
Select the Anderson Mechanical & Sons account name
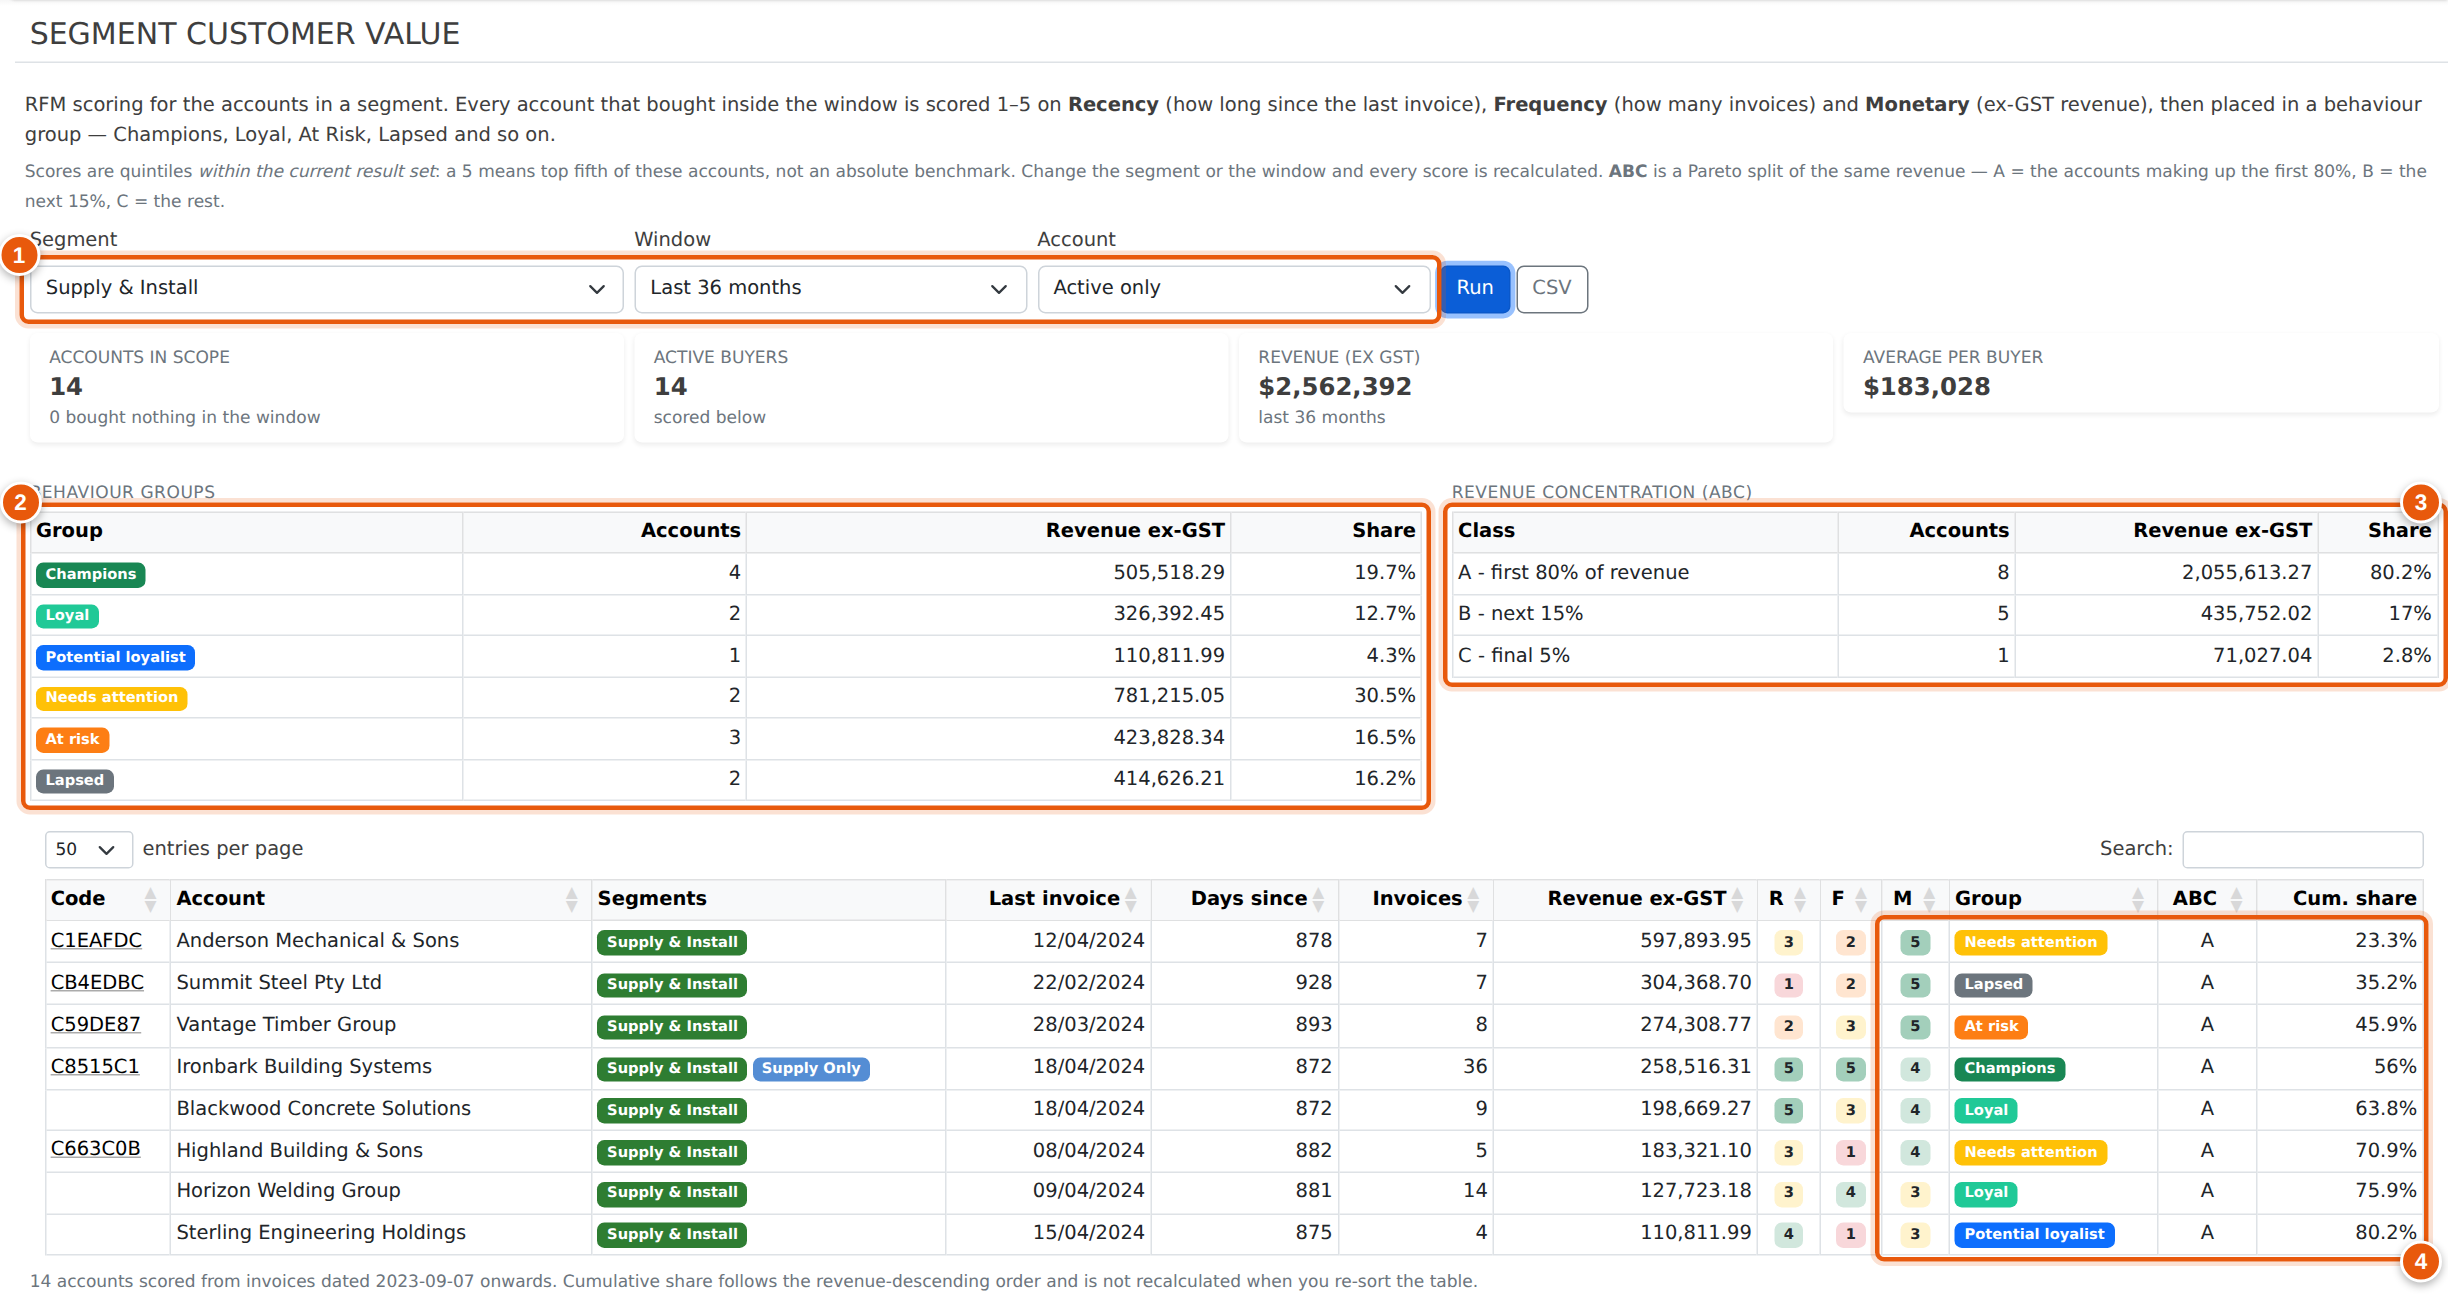[x=318, y=940]
